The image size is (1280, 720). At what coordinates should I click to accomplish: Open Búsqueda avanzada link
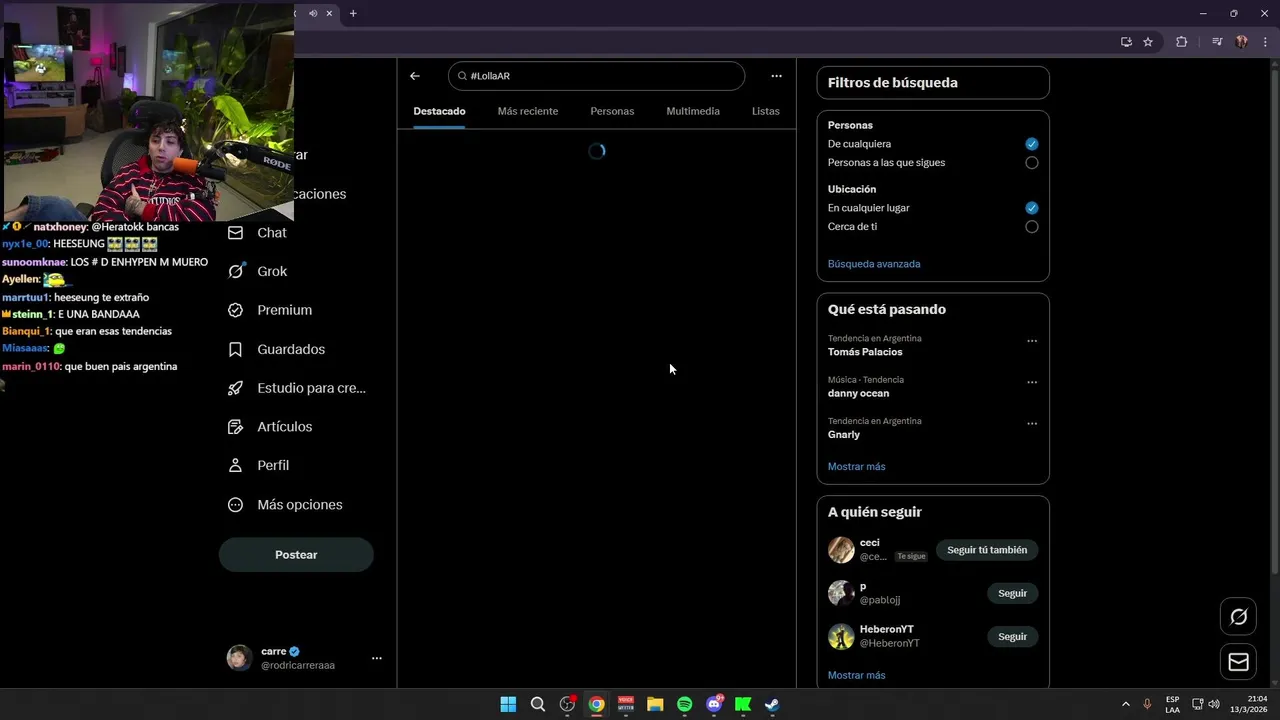(874, 264)
